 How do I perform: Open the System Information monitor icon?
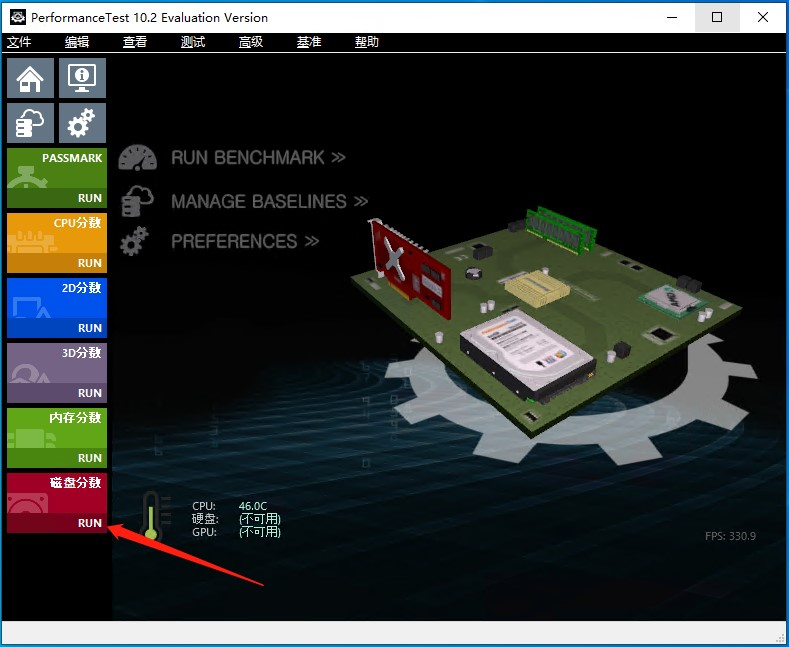(x=83, y=78)
